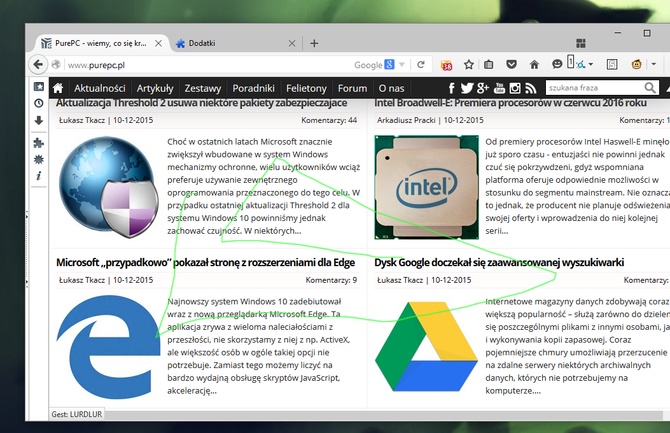This screenshot has width=670, height=433.
Task: Switch to the PurePC tab
Action: point(98,43)
